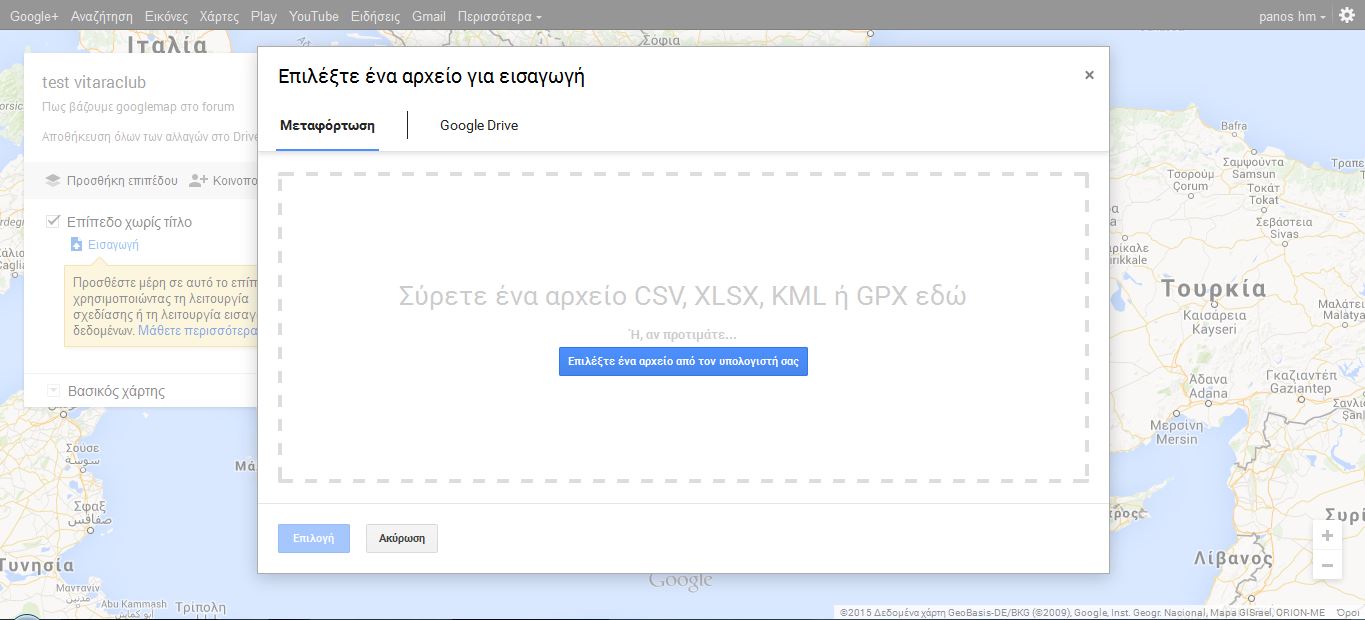Switch to the Google Drive tab
This screenshot has width=1365, height=620.
point(479,126)
